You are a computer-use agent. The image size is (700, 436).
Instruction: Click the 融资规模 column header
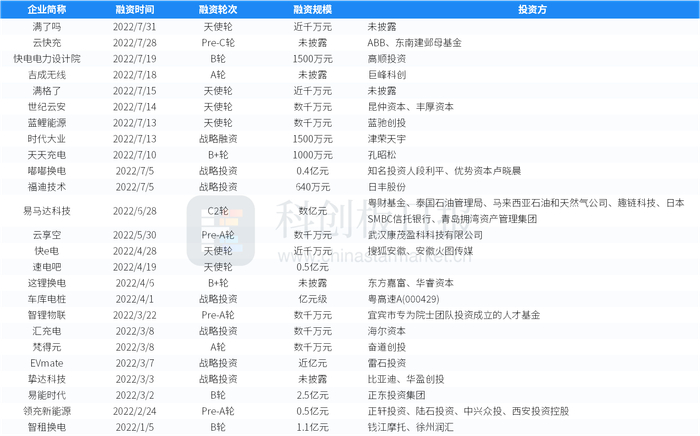(x=312, y=9)
